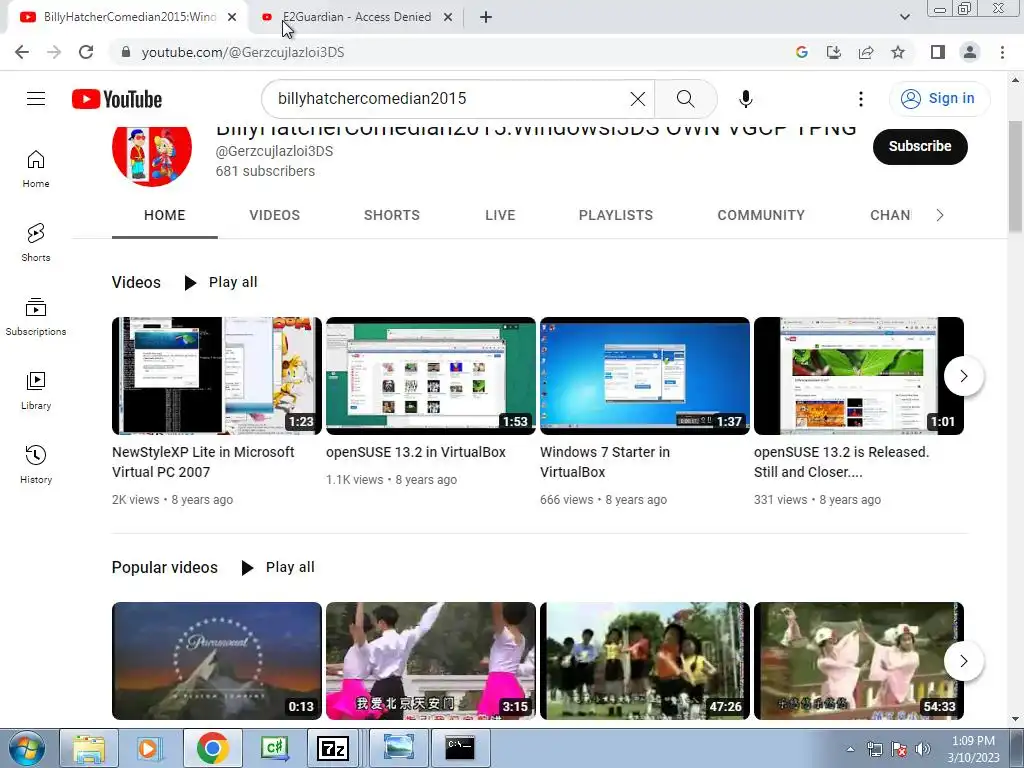Click the install app icon in address bar
The width and height of the screenshot is (1024, 768).
[x=834, y=52]
